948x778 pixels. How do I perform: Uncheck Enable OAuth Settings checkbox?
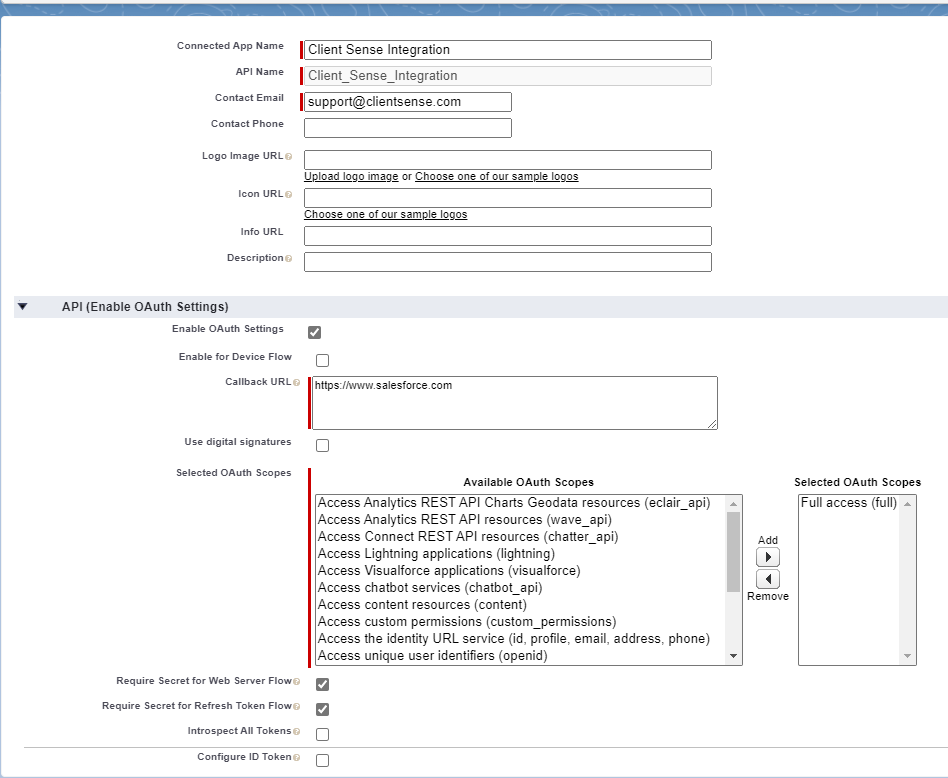point(314,332)
